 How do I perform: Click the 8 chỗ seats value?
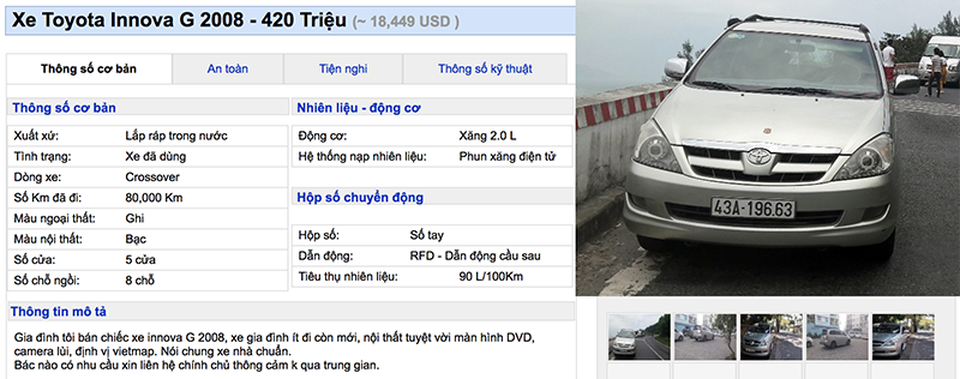point(140,281)
